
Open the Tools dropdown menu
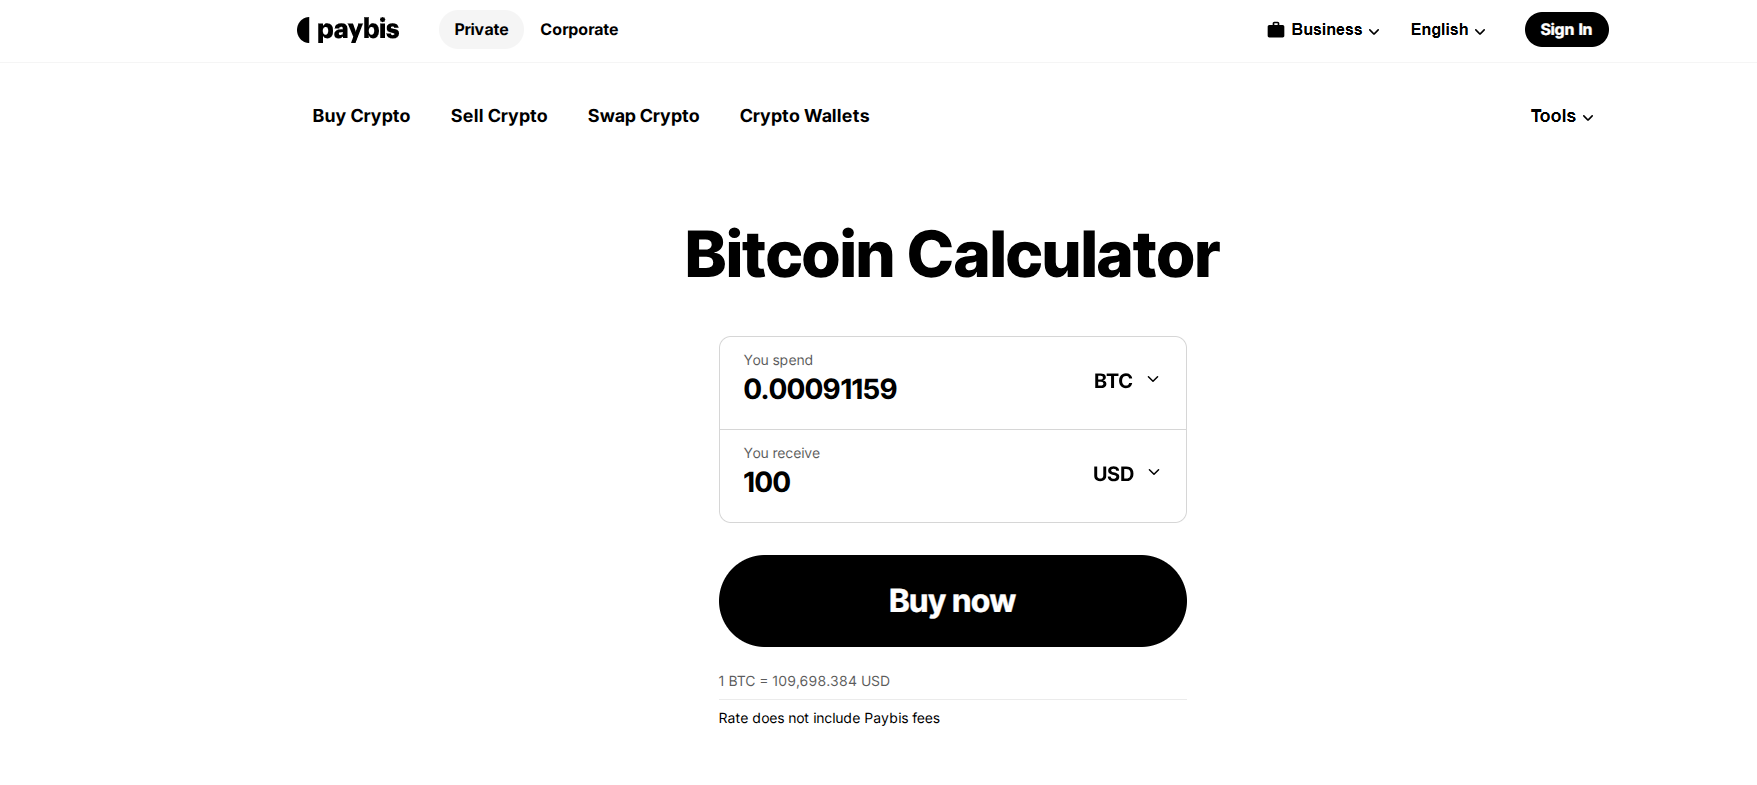(x=1560, y=116)
